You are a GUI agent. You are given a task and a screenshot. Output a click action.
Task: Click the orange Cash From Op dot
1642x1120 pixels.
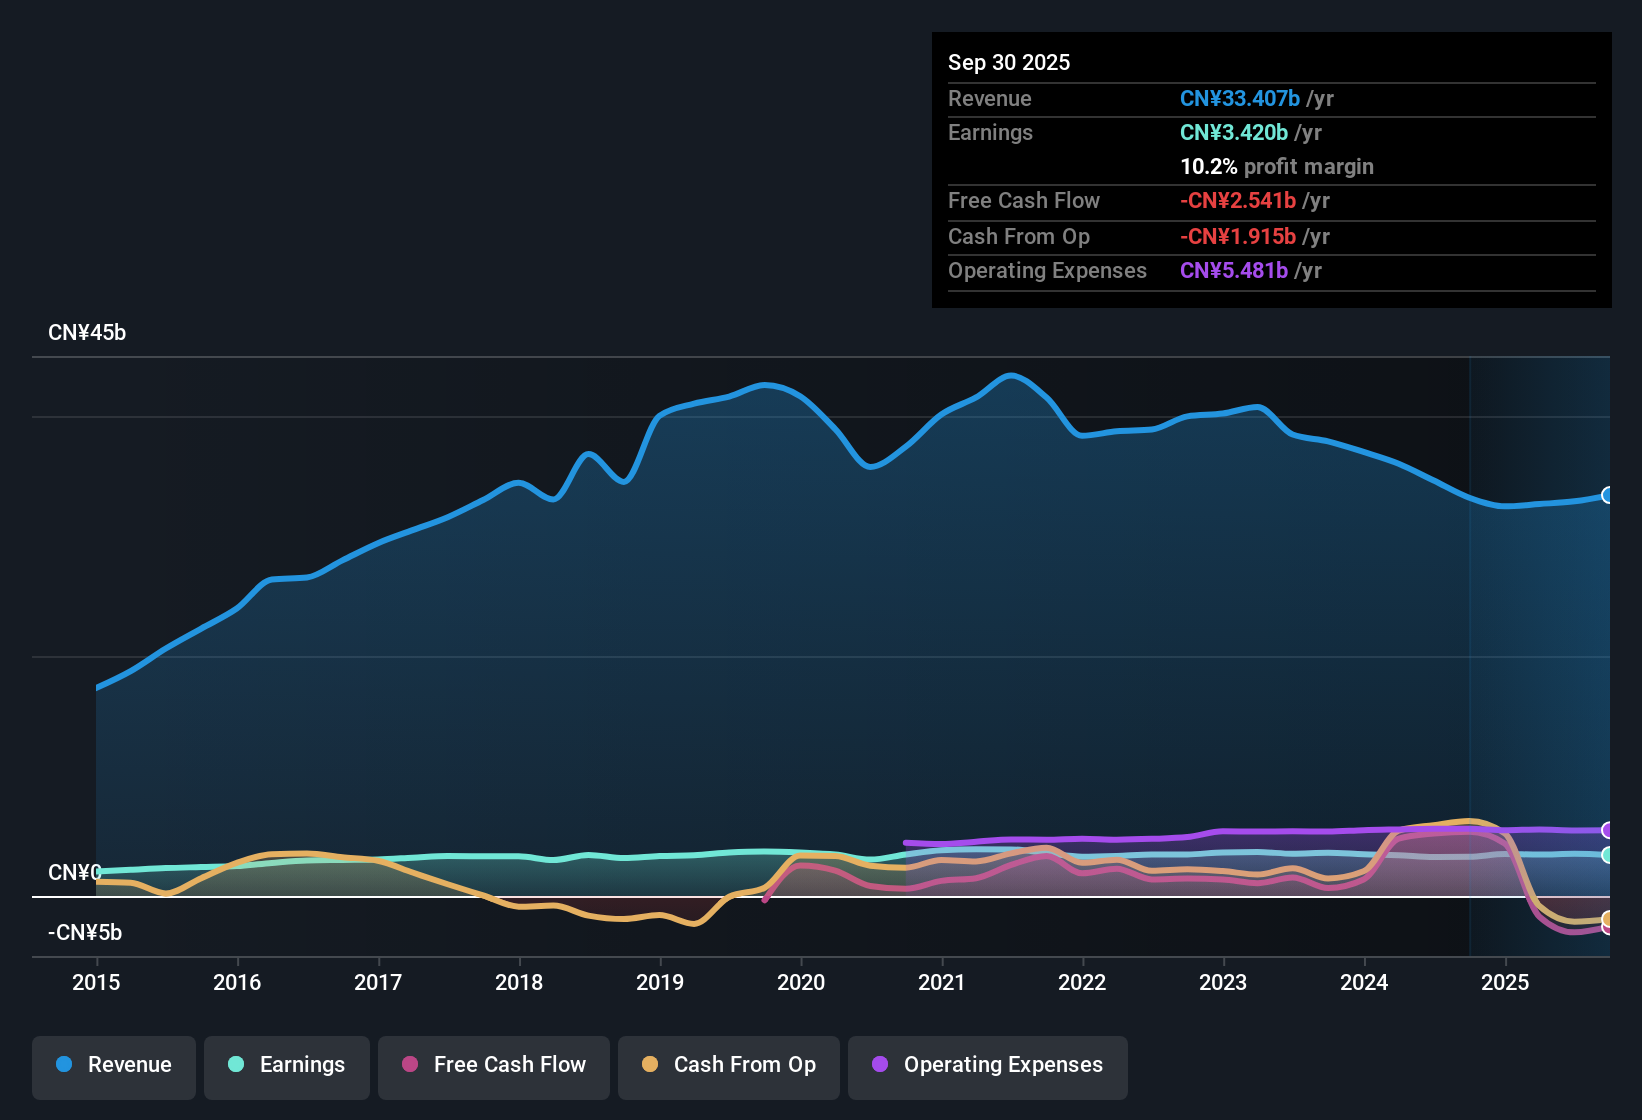tap(650, 1065)
